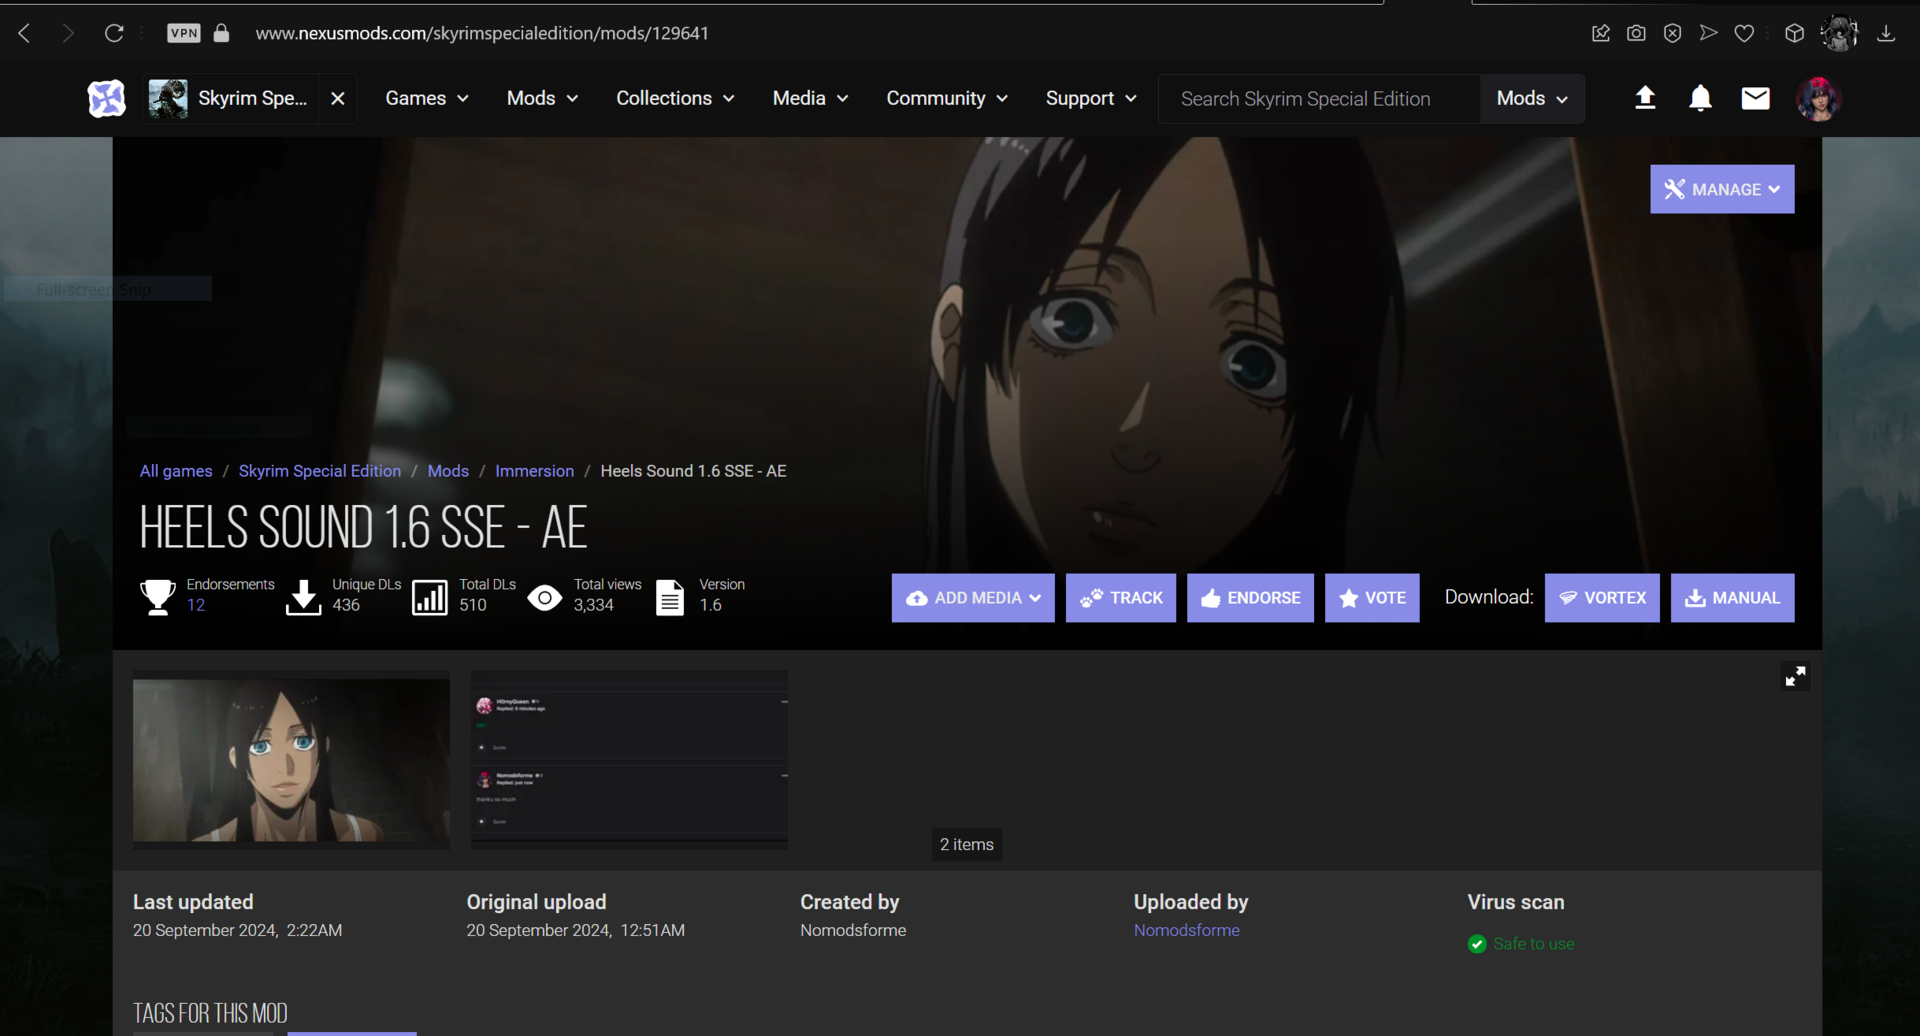Open notifications bell

pyautogui.click(x=1700, y=98)
